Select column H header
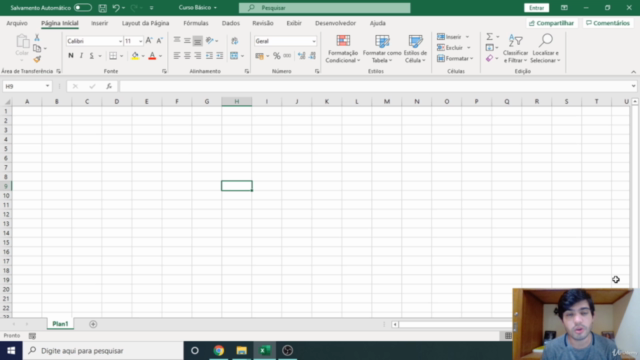The width and height of the screenshot is (640, 360). [237, 102]
